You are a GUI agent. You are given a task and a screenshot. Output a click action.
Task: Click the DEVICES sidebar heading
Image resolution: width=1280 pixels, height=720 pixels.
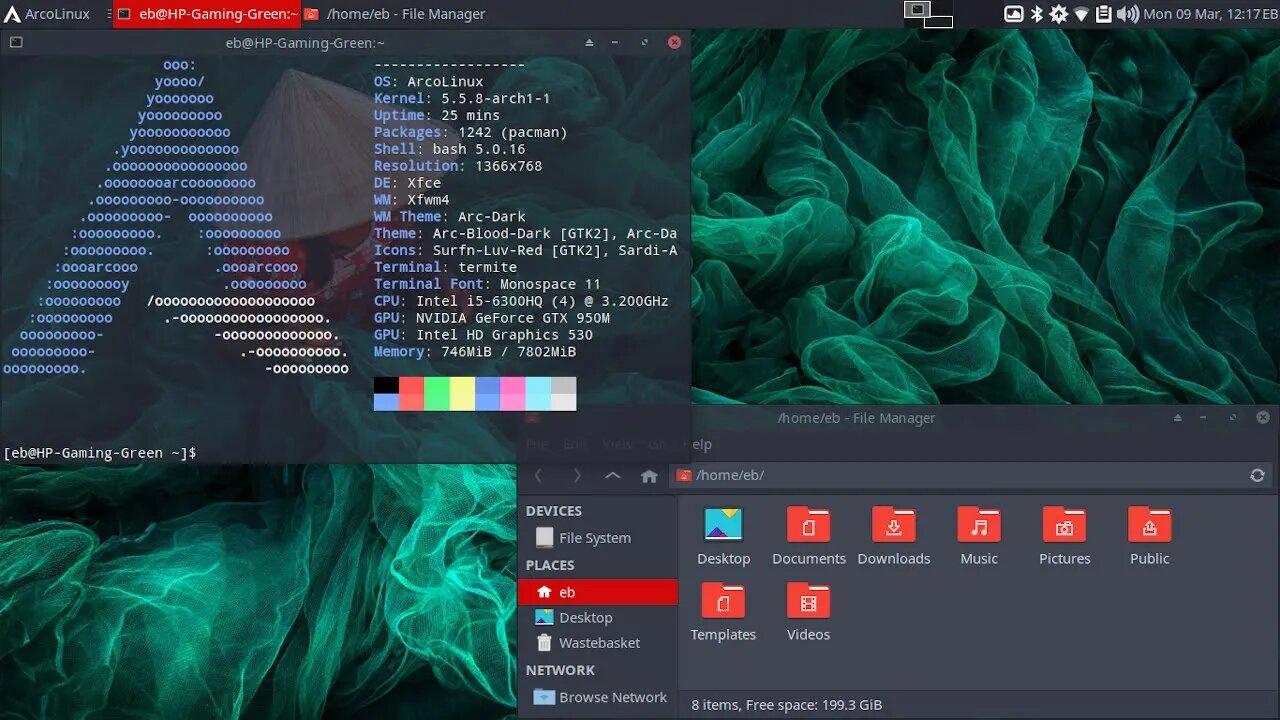[554, 511]
